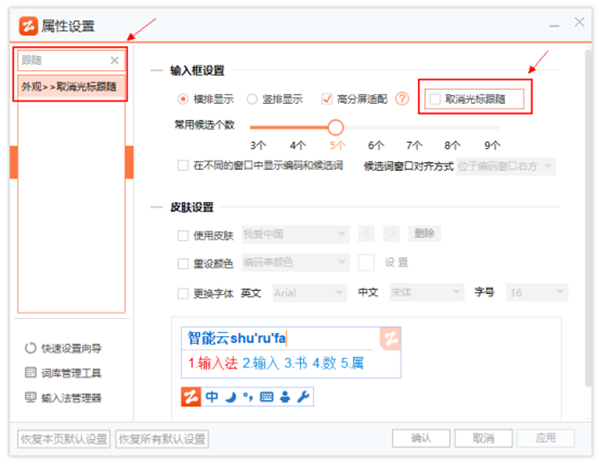
Task: Click candidate 2.输入 in preview
Action: pos(261,363)
